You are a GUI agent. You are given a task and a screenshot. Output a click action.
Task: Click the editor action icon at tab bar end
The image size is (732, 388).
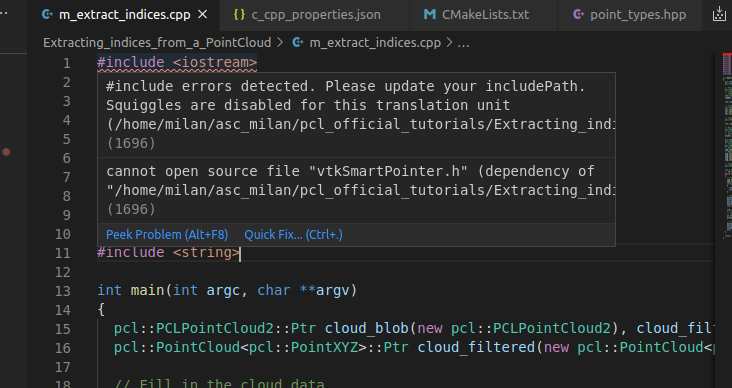(x=719, y=15)
